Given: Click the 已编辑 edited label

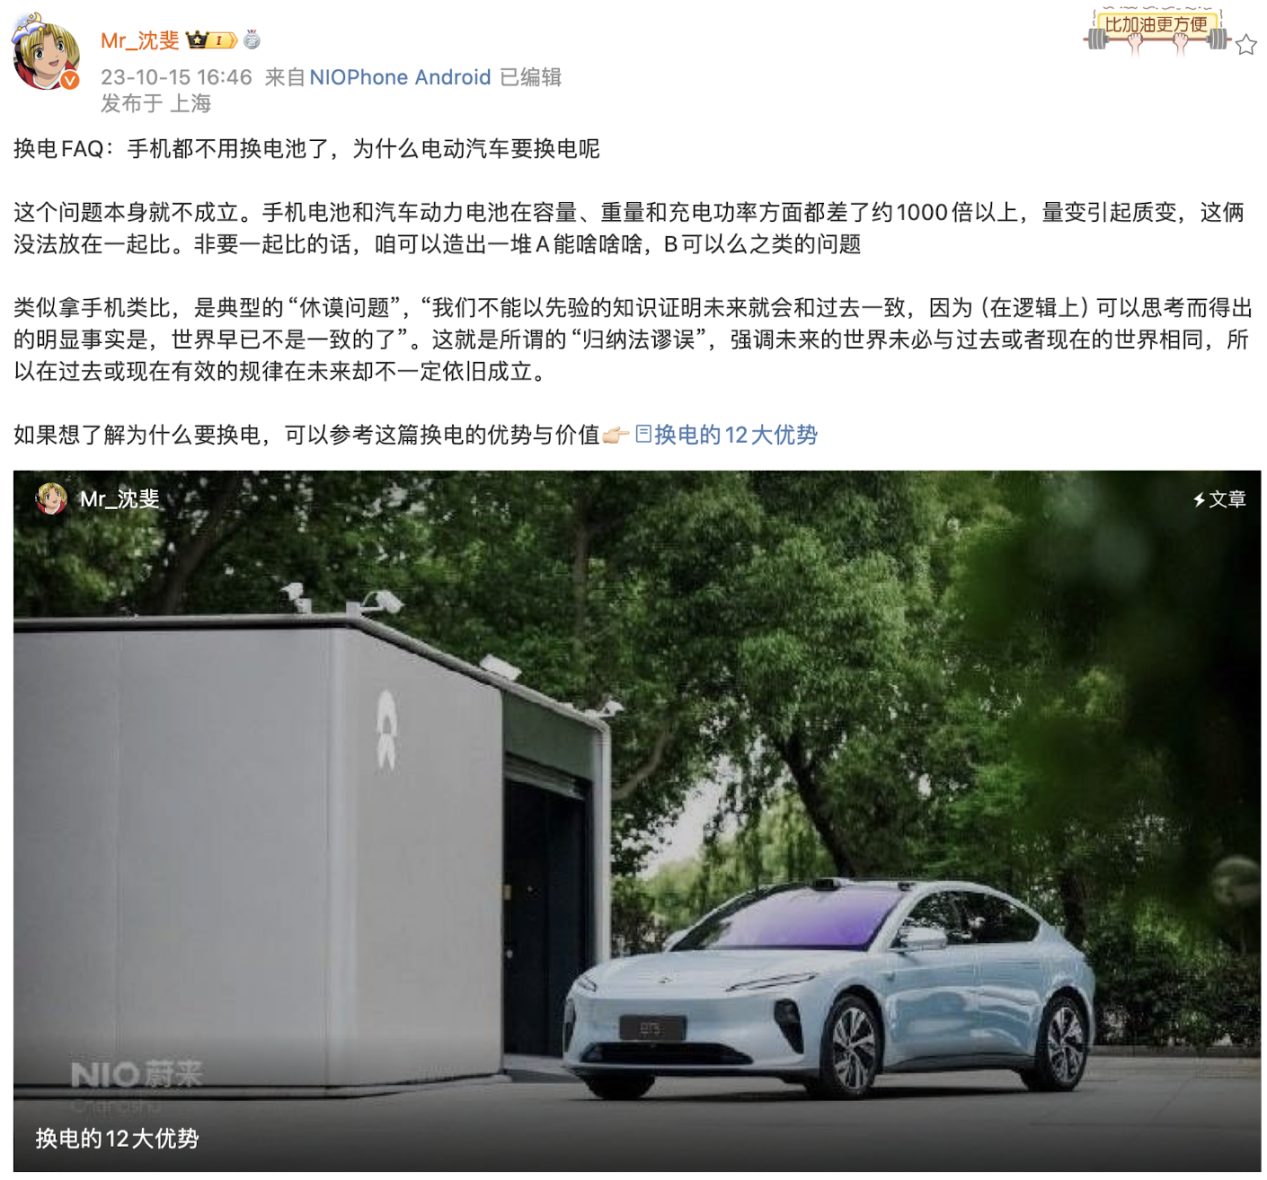Looking at the screenshot, I should tap(530, 77).
